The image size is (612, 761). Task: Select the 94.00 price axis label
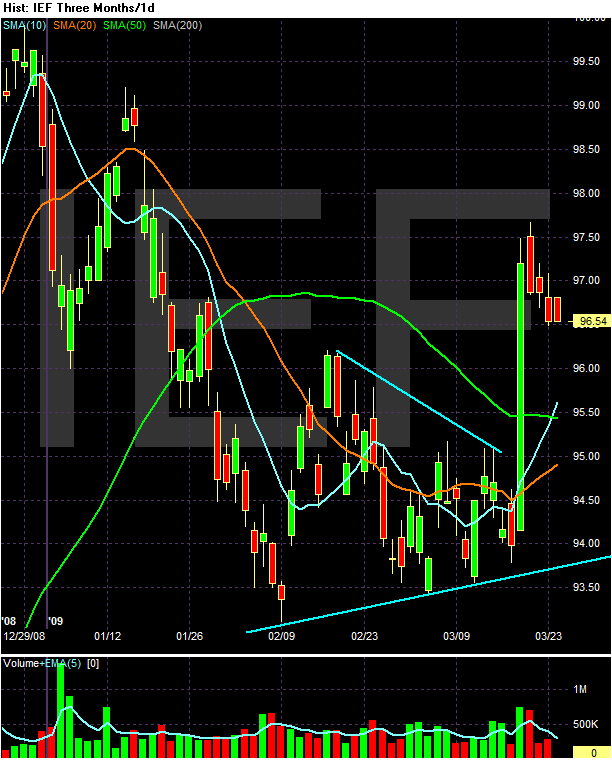point(586,544)
